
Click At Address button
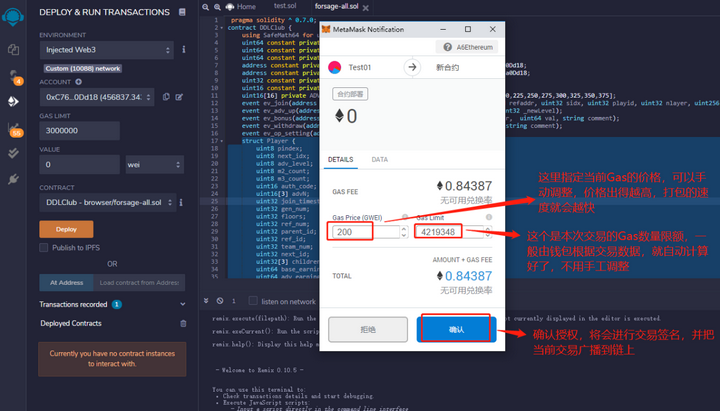(x=67, y=282)
